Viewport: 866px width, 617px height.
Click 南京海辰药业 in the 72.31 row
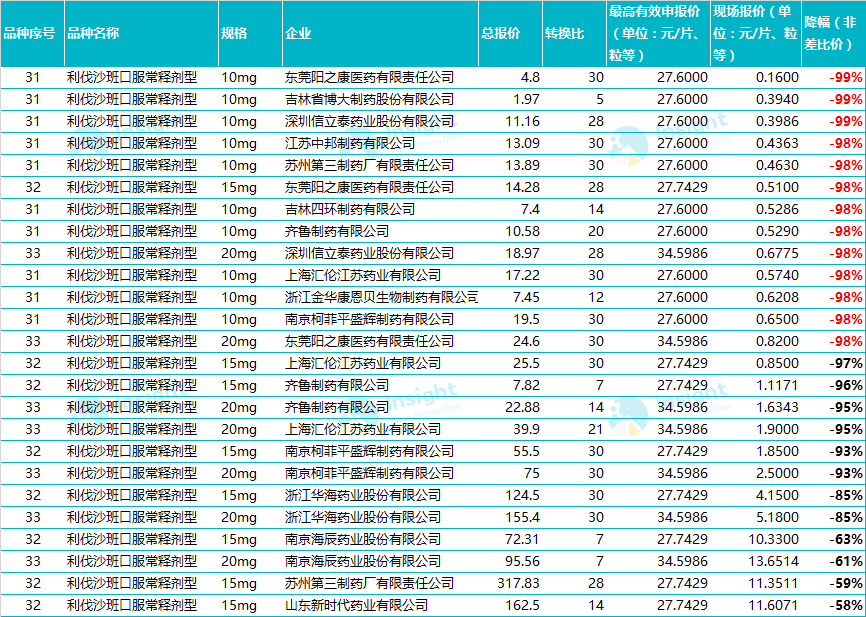363,540
